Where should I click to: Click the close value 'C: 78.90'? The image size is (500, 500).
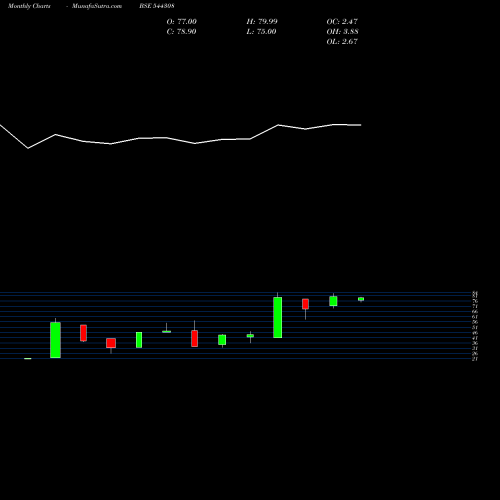pyautogui.click(x=181, y=32)
